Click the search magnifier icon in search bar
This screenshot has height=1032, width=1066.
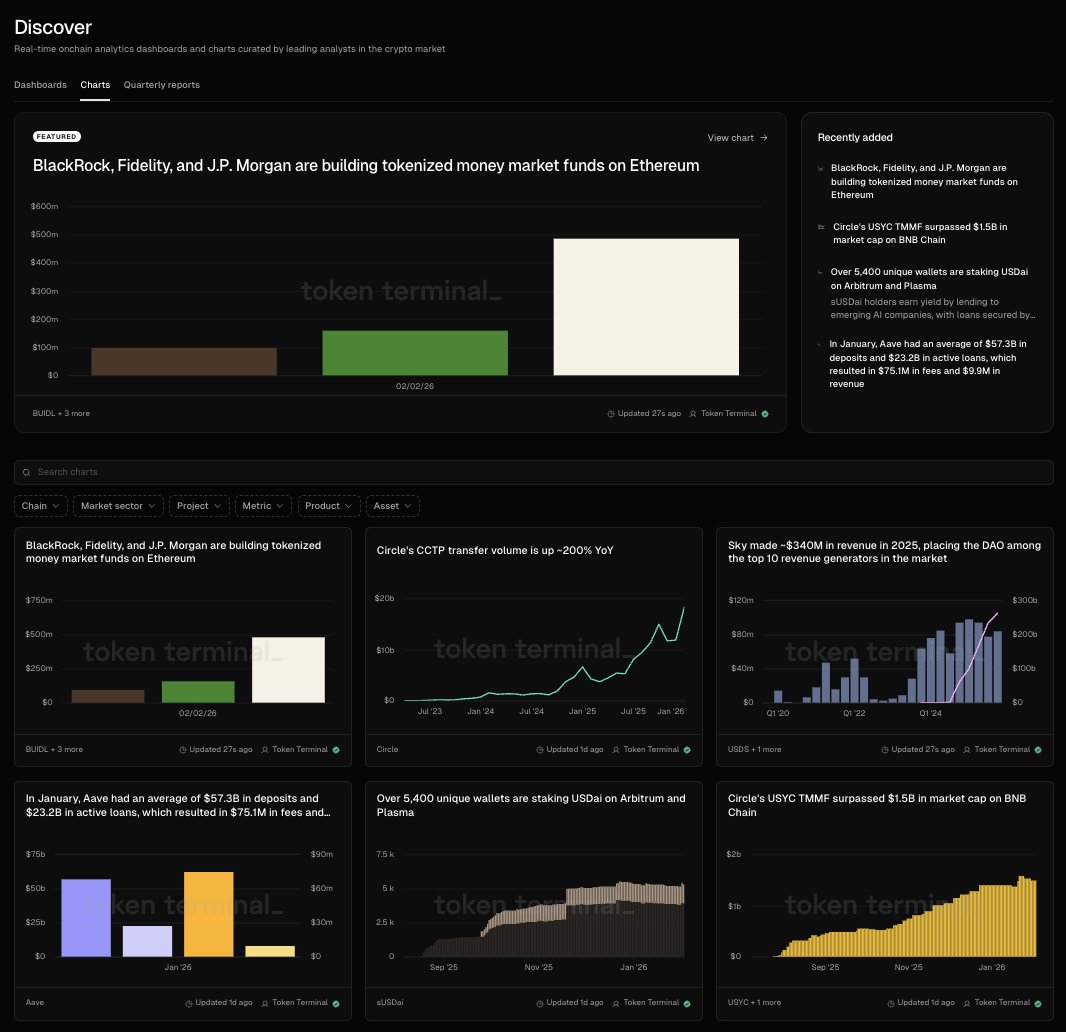point(26,472)
